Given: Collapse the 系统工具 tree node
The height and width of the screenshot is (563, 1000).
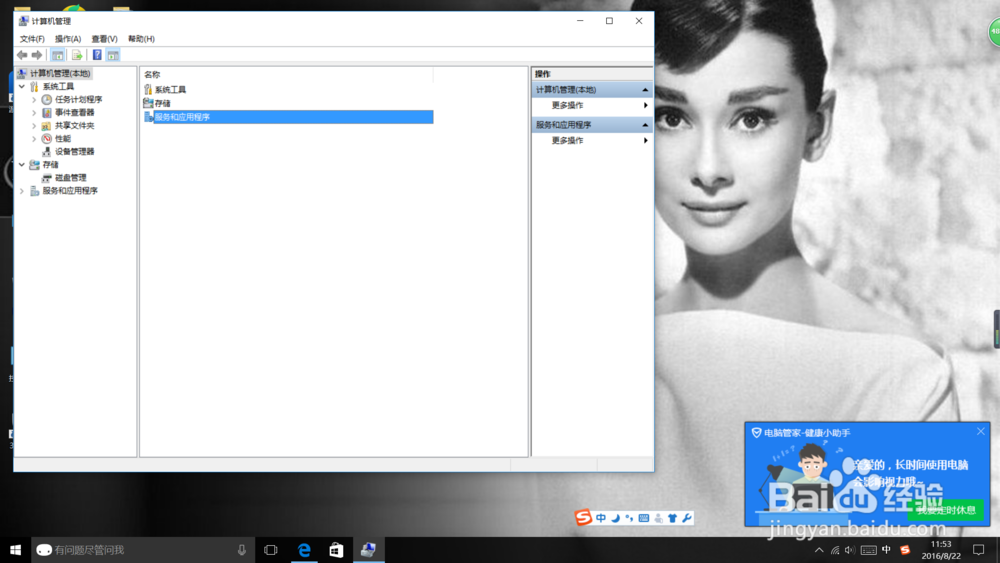Looking at the screenshot, I should [x=22, y=86].
